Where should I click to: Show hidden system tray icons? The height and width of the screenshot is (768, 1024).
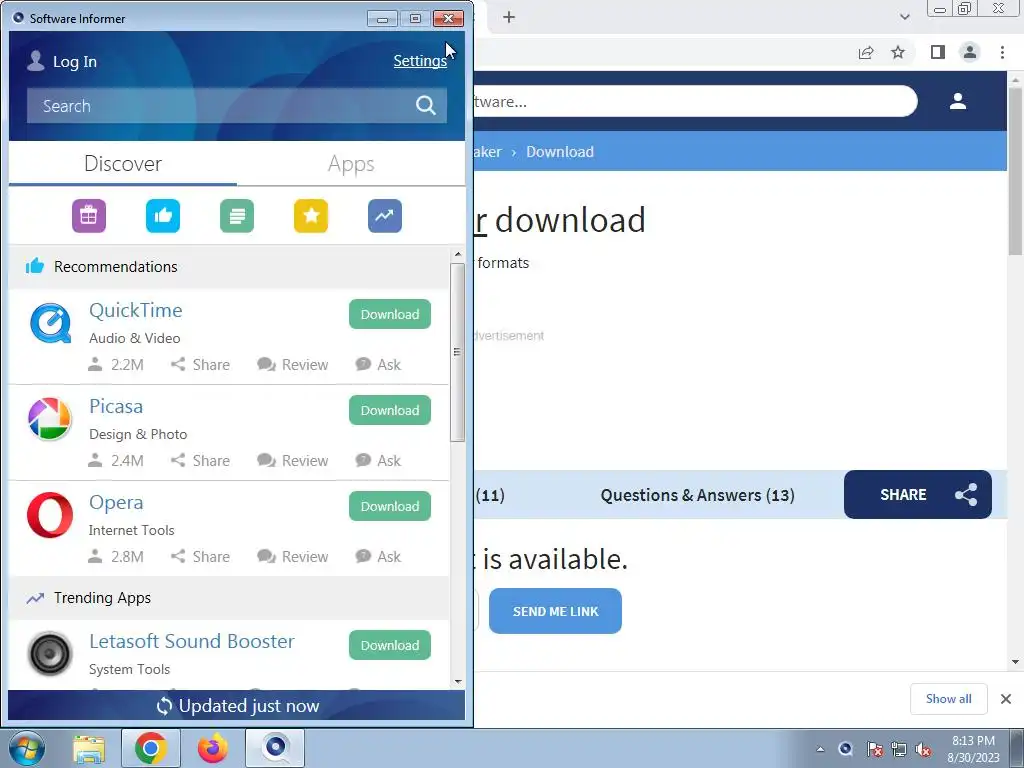coord(820,749)
